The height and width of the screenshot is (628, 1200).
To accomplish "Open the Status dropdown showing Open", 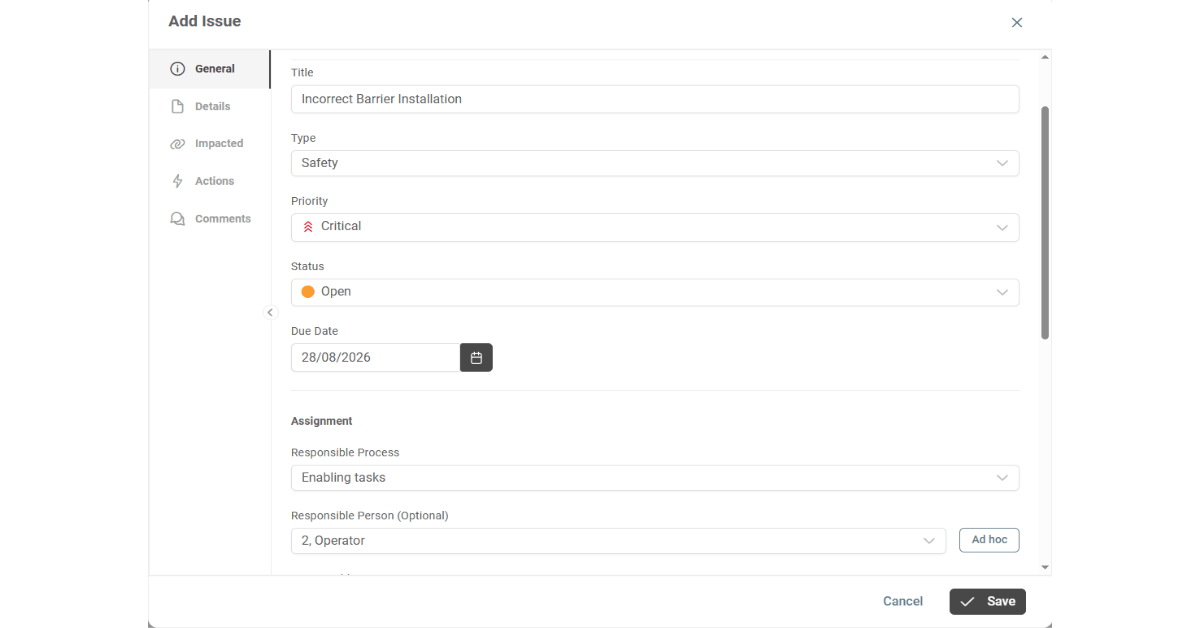I will (655, 292).
